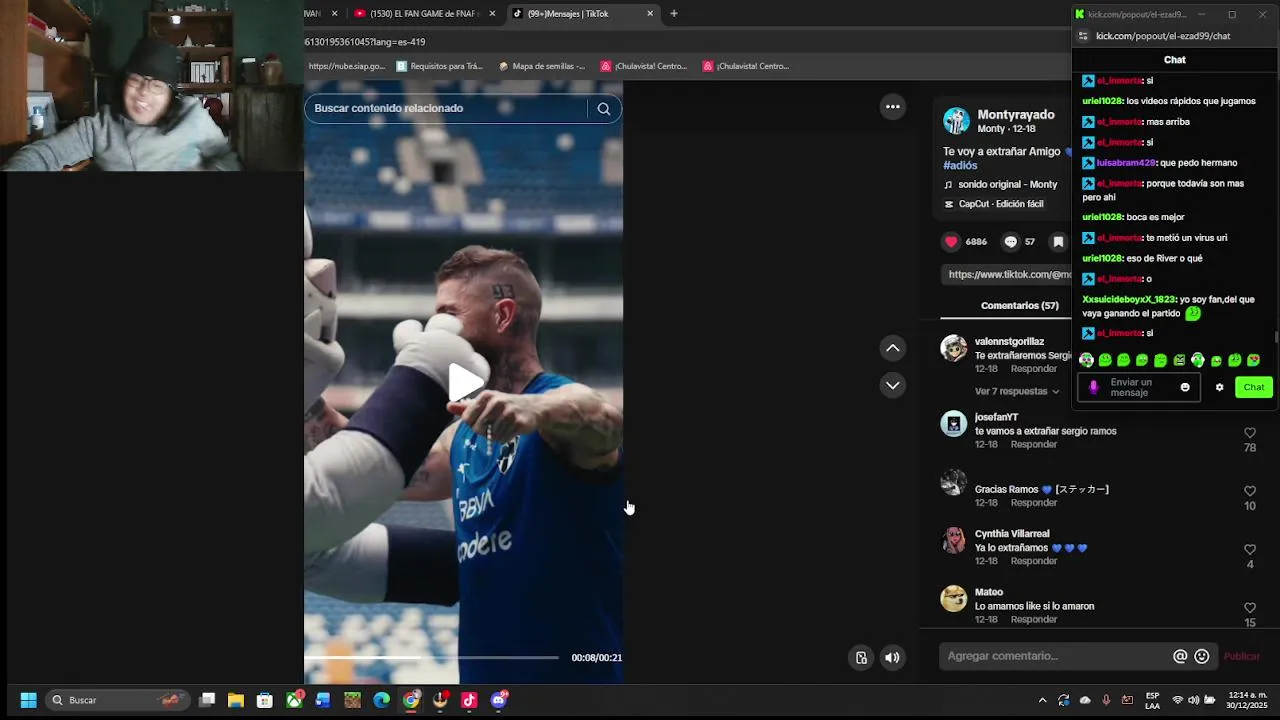This screenshot has height=720, width=1280.
Task: Toggle the auto-scroll icon beside volume
Action: (x=861, y=657)
